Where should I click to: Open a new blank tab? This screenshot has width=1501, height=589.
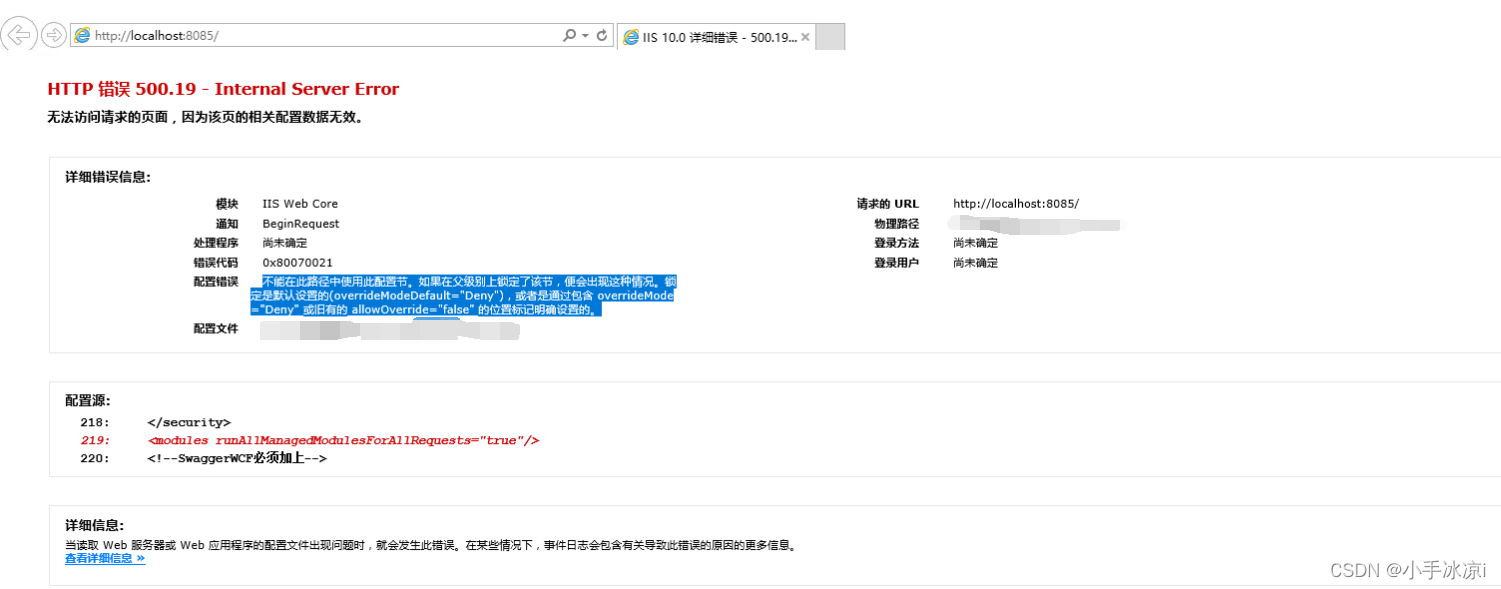coord(831,37)
